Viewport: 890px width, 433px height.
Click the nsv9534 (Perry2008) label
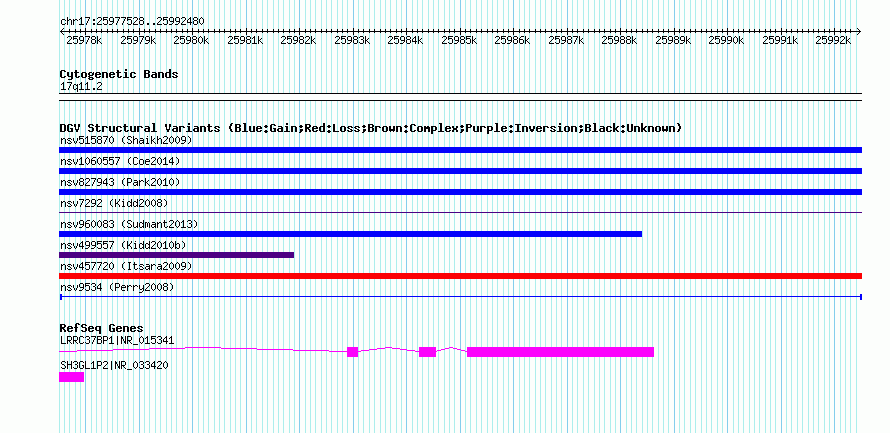(x=117, y=288)
